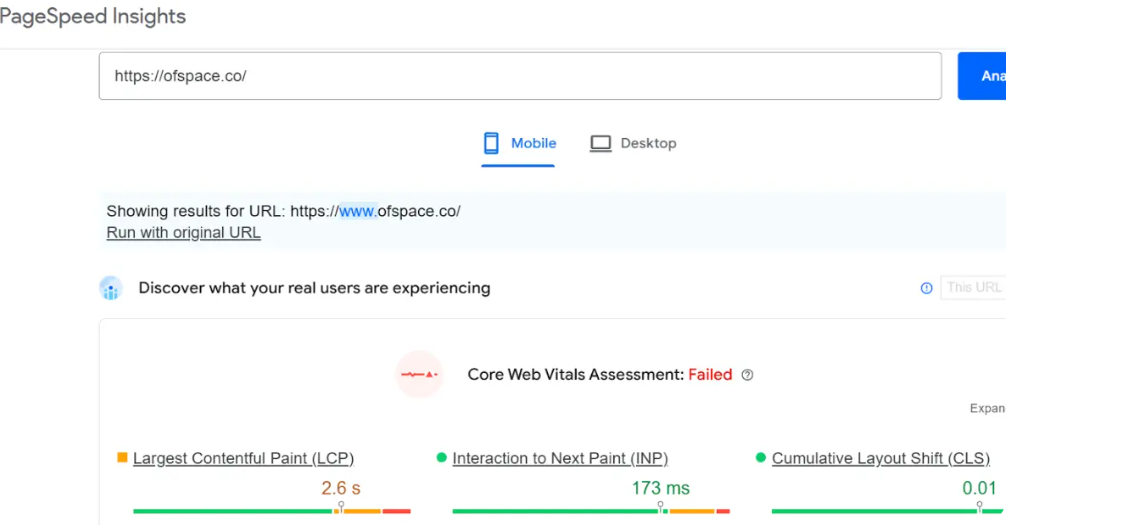
Task: Click the Showing results for URL text
Action: tap(283, 212)
